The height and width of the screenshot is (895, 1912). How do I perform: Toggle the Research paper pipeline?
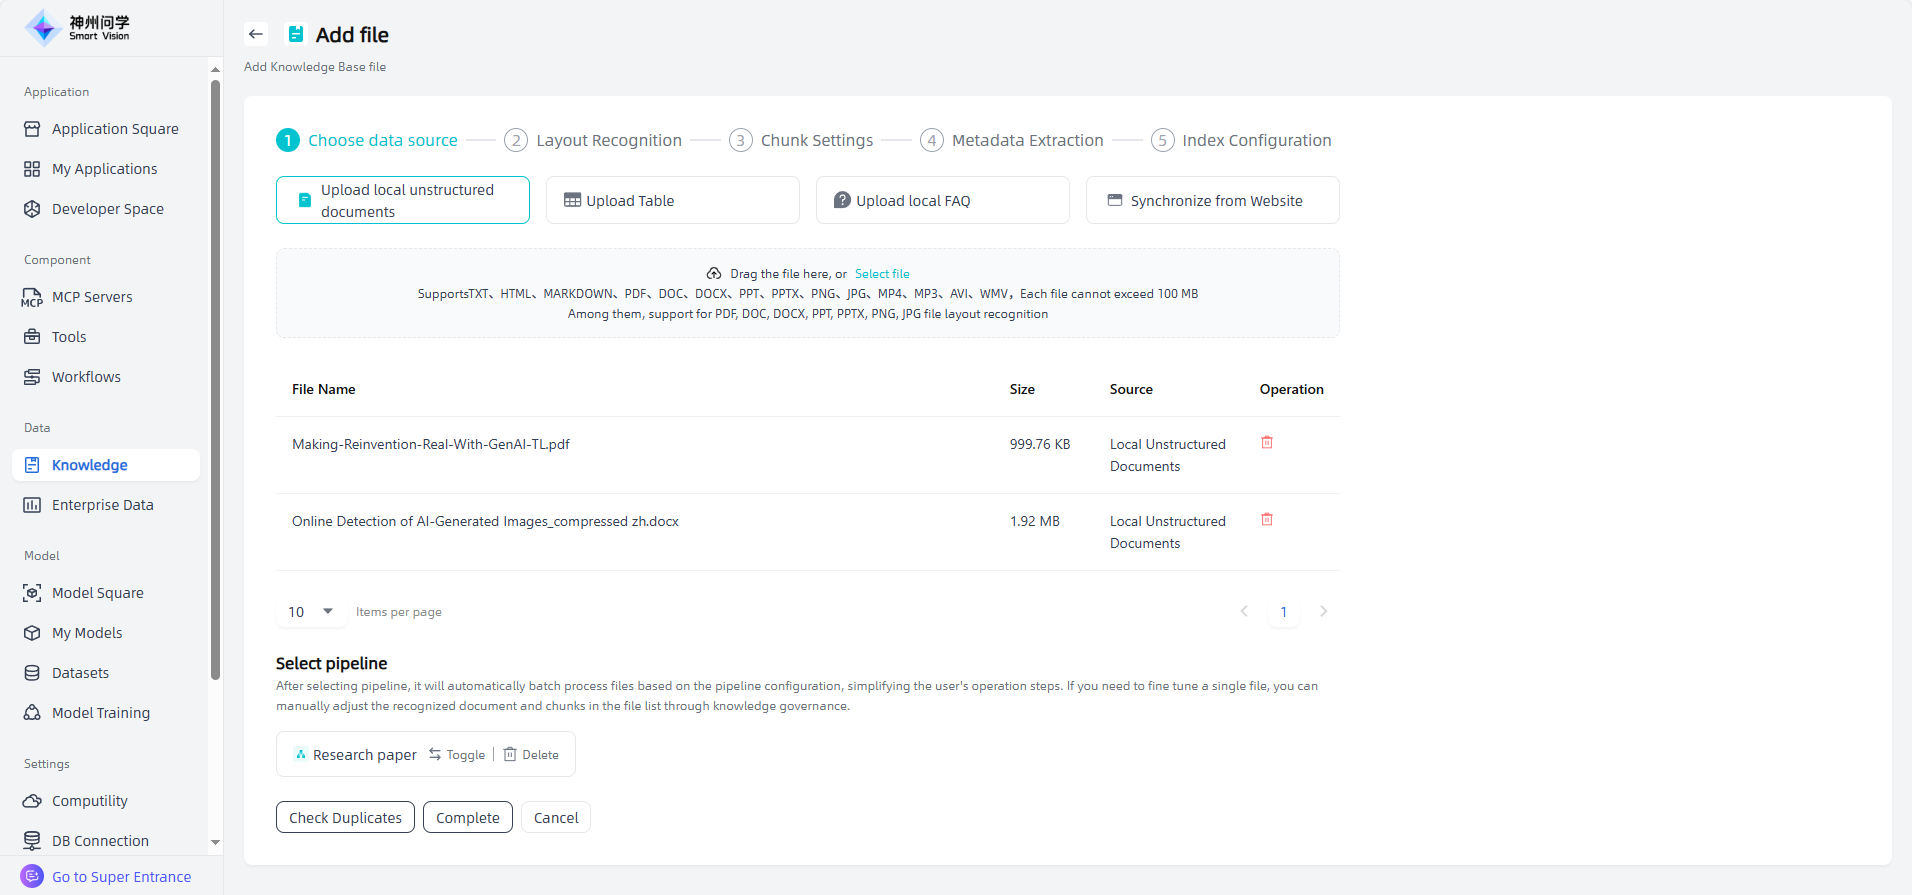point(457,755)
